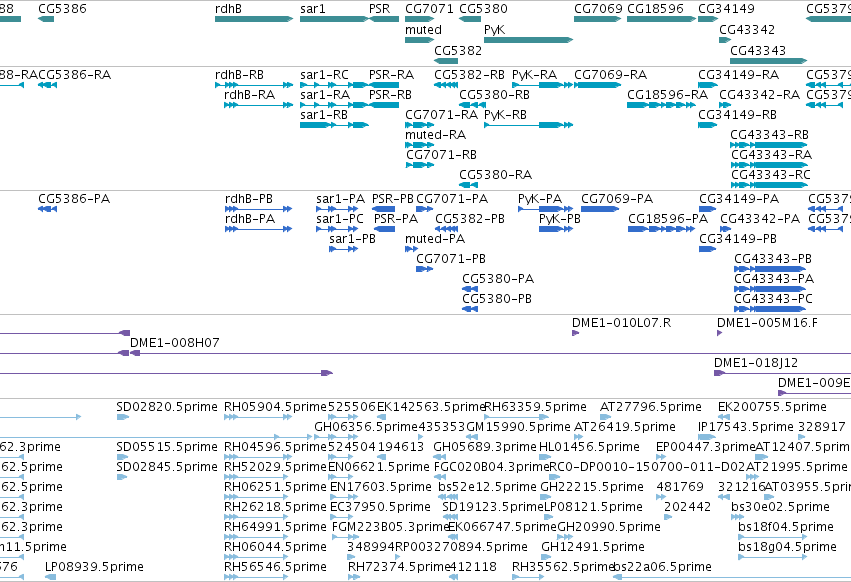Open protein CG7069-PA
The width and height of the screenshot is (851, 582).
(617, 199)
